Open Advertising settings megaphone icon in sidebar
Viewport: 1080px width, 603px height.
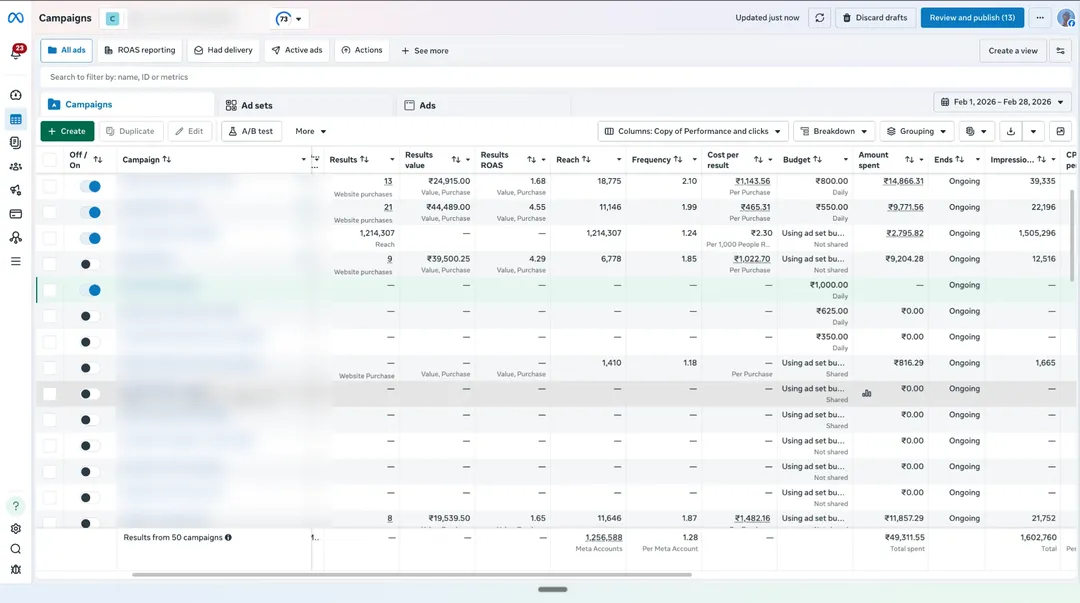click(16, 190)
